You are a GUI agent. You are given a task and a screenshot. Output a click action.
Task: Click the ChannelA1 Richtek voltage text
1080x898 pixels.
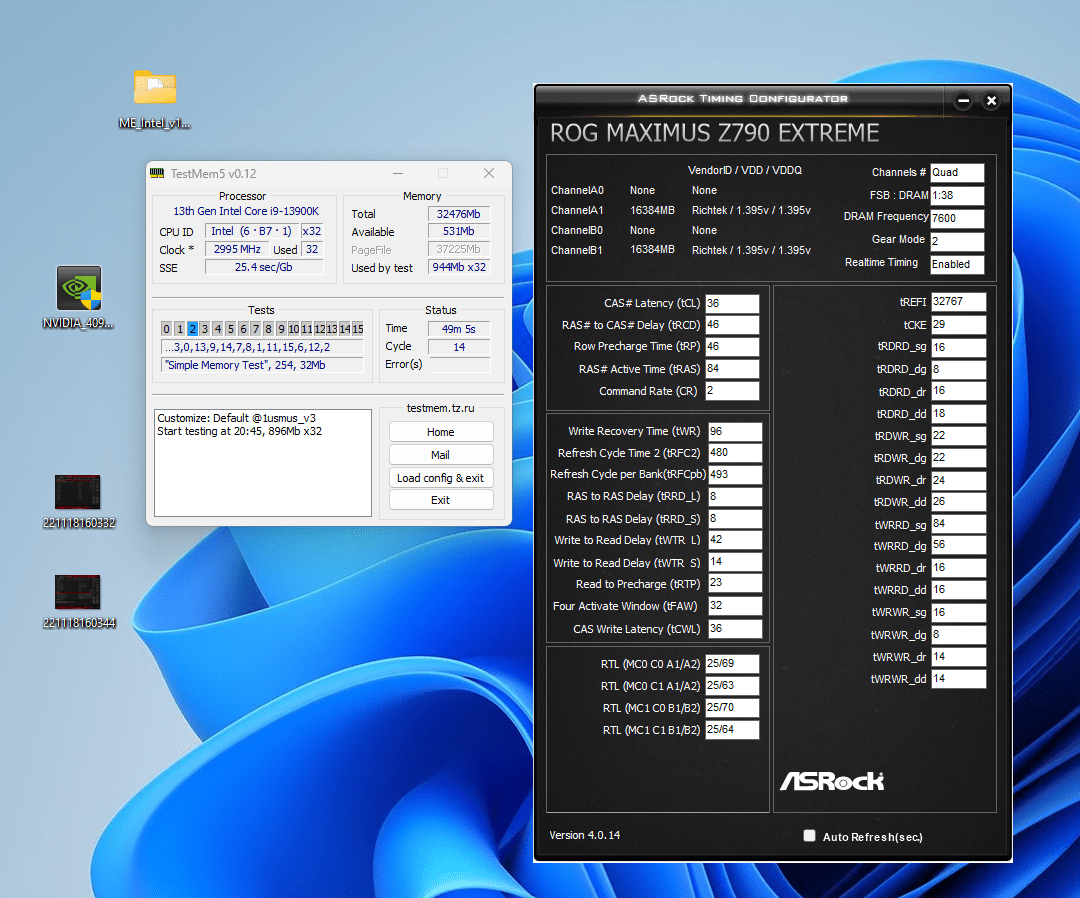(751, 210)
